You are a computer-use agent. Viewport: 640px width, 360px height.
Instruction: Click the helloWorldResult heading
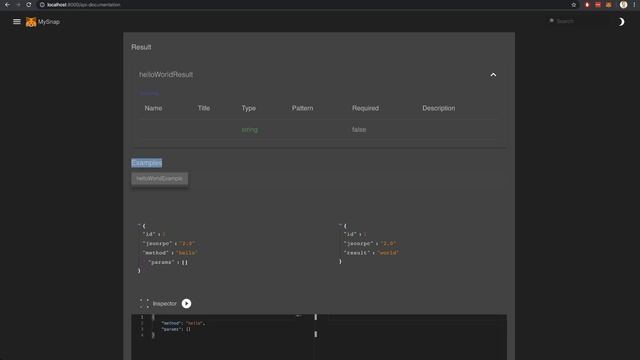click(x=166, y=75)
